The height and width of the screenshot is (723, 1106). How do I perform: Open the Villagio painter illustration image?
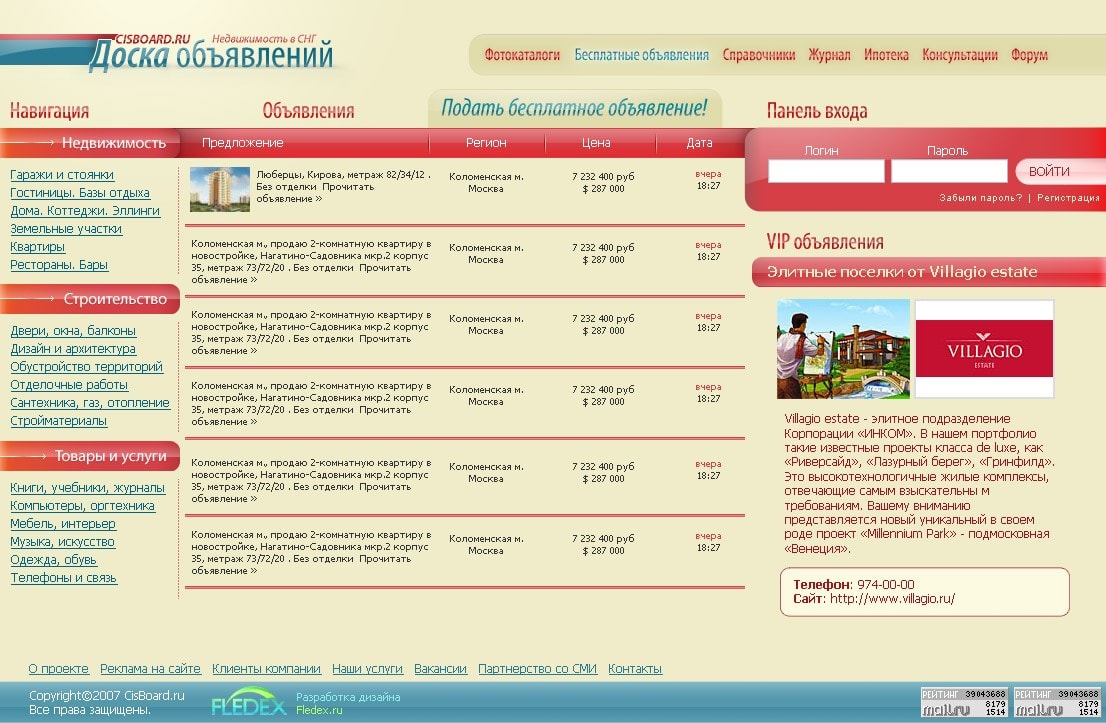tap(843, 349)
